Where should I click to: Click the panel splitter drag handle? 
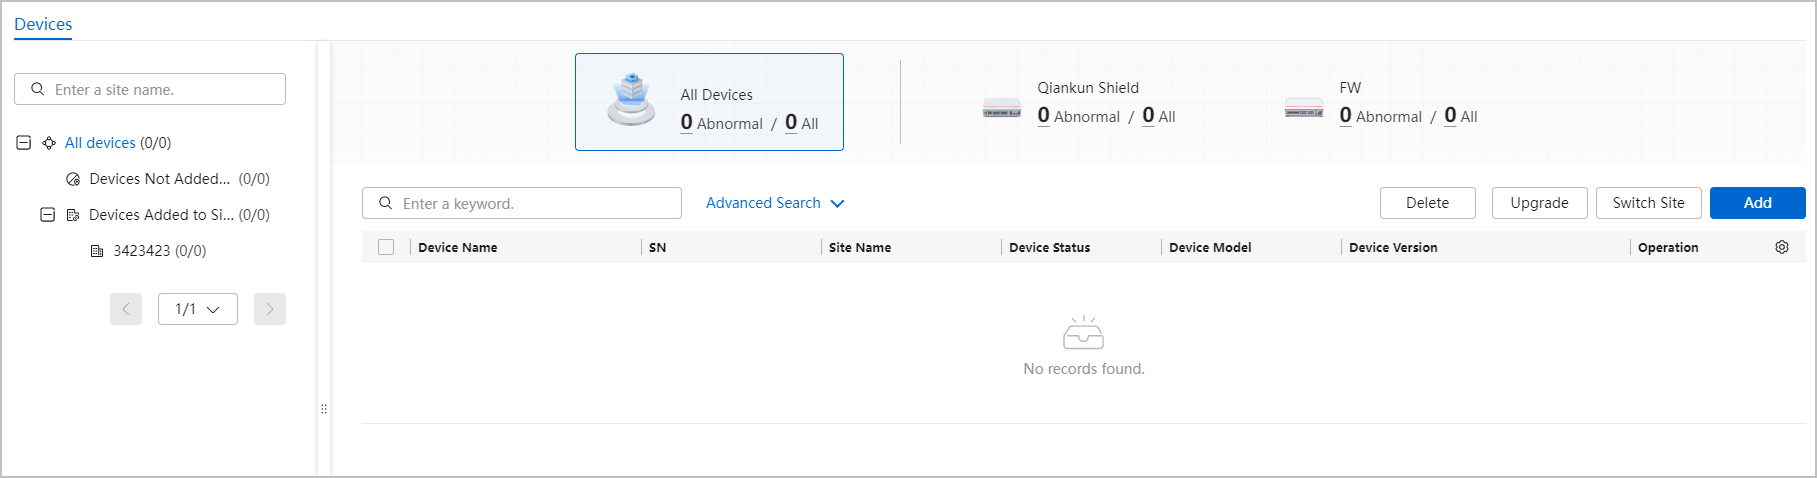coord(324,409)
